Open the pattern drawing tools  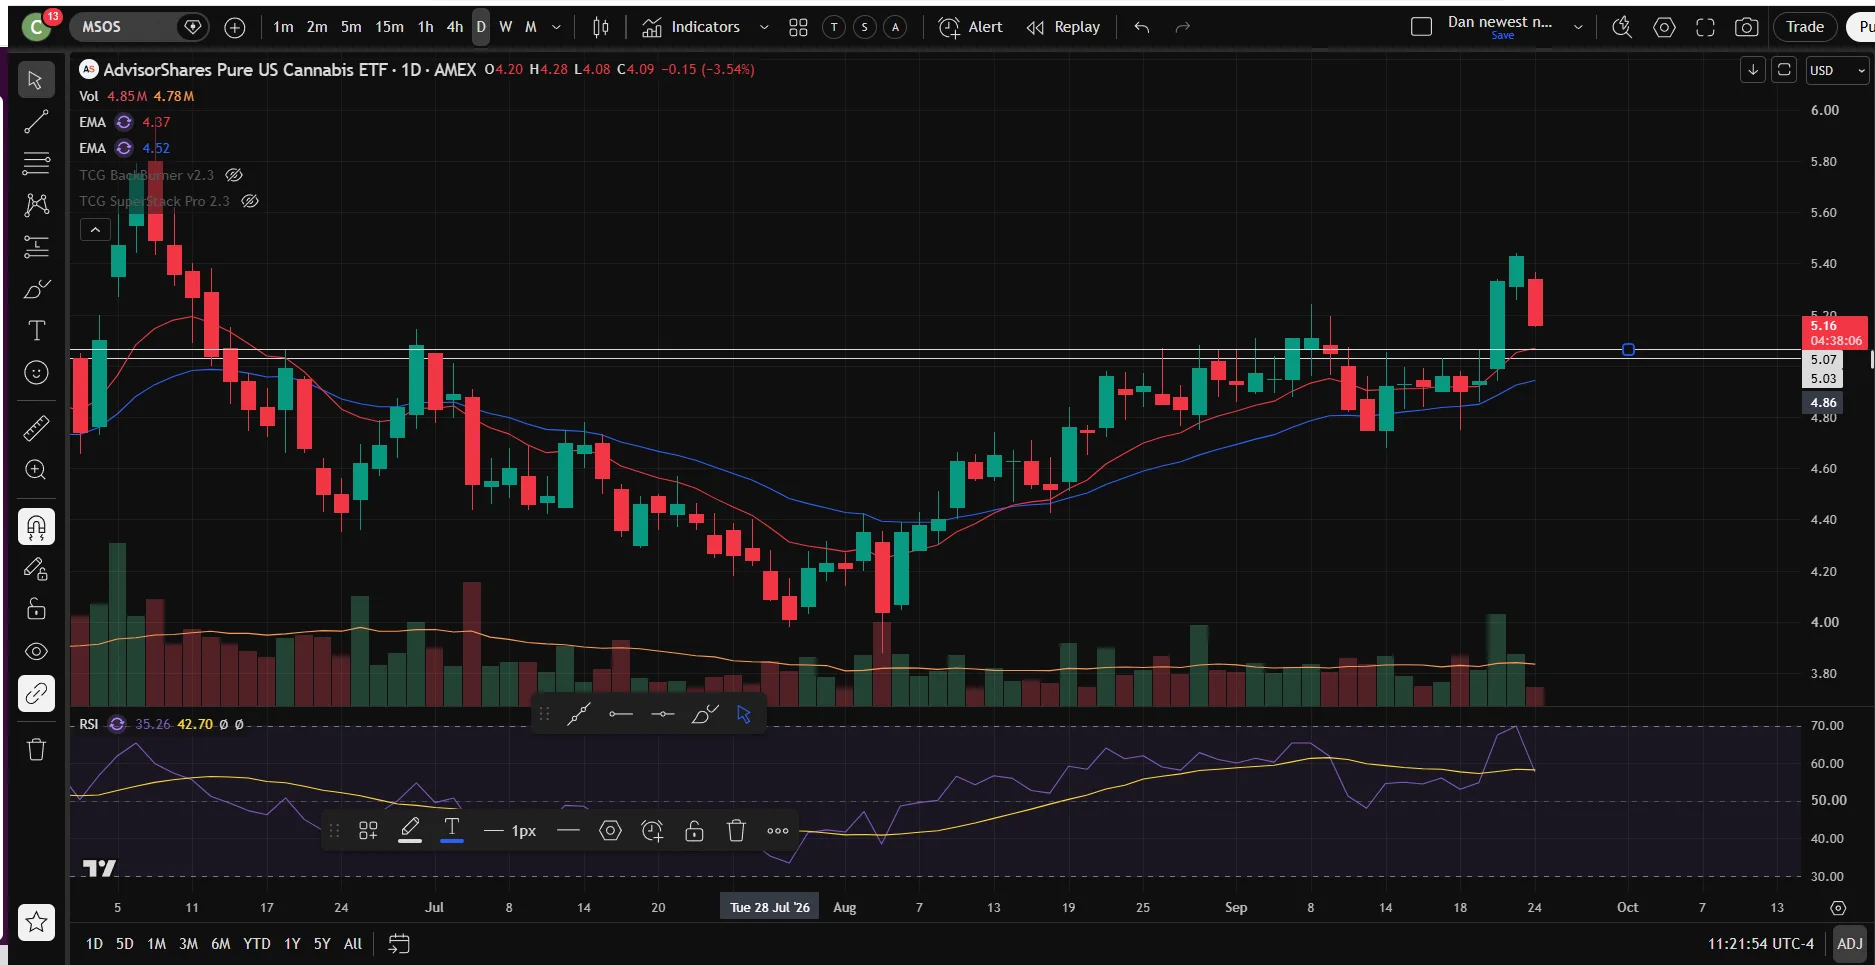pos(36,205)
